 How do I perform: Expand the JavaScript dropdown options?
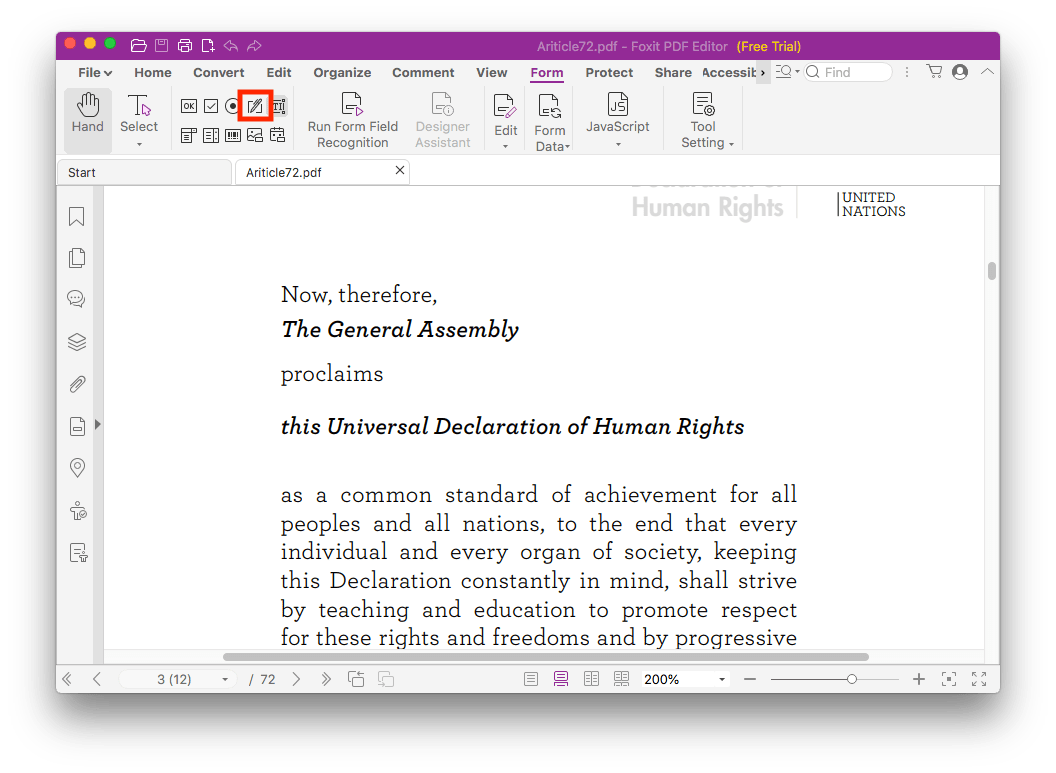click(617, 146)
